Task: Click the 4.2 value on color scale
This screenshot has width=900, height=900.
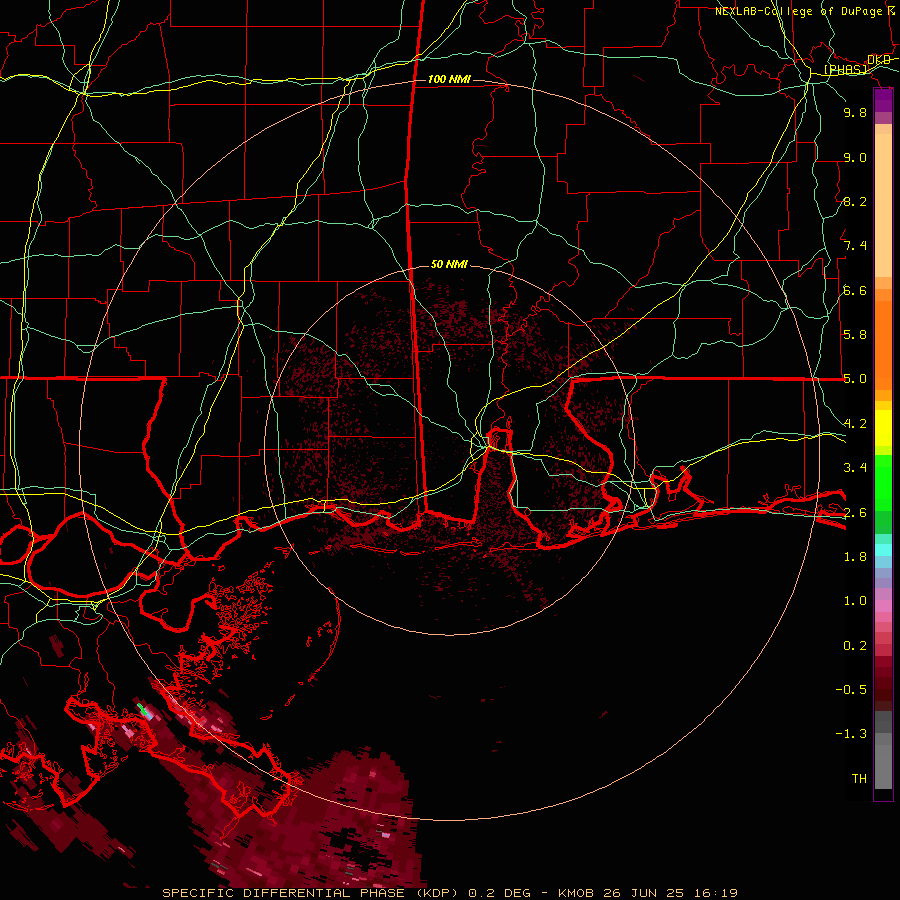Action: (855, 424)
